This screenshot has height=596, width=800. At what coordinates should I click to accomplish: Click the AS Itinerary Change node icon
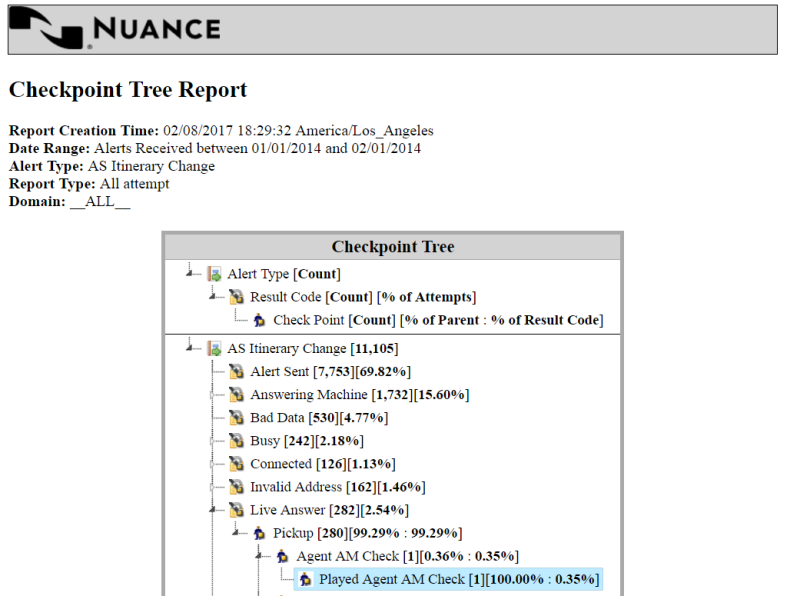[x=214, y=349]
